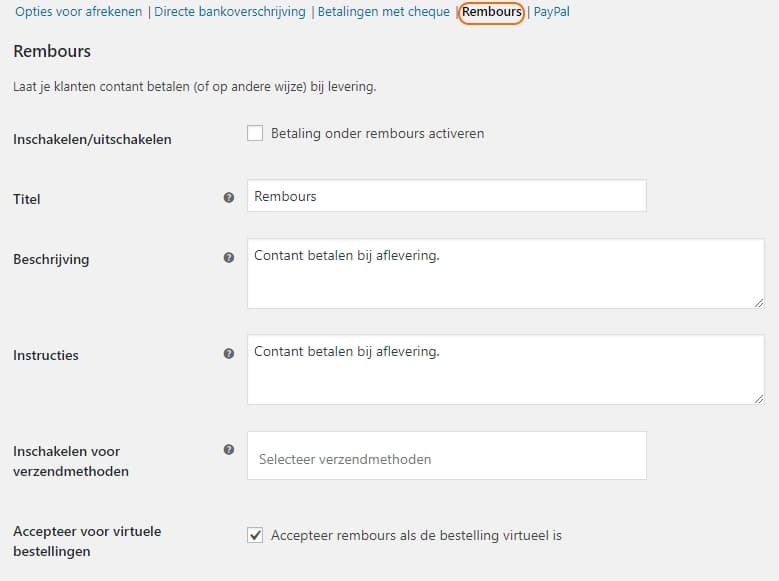Image resolution: width=779 pixels, height=581 pixels.
Task: Click help icon next to Titel
Action: coord(229,198)
